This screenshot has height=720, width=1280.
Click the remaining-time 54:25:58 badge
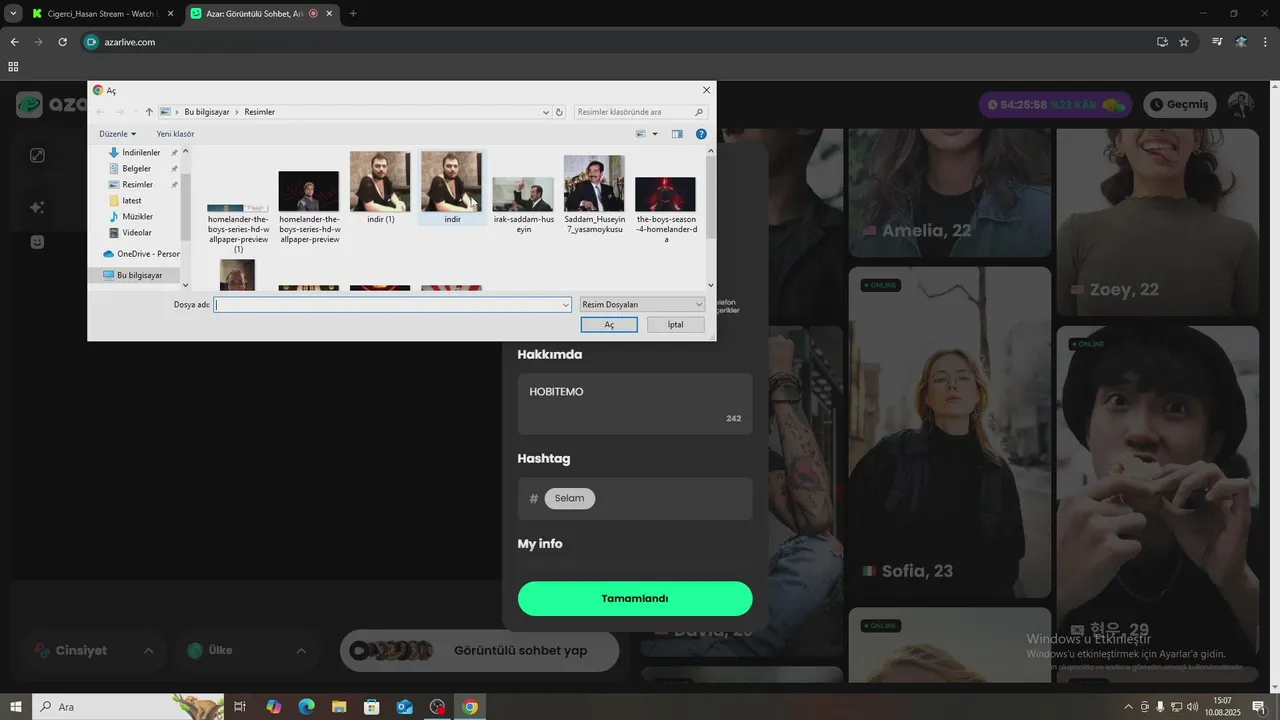pos(1055,104)
